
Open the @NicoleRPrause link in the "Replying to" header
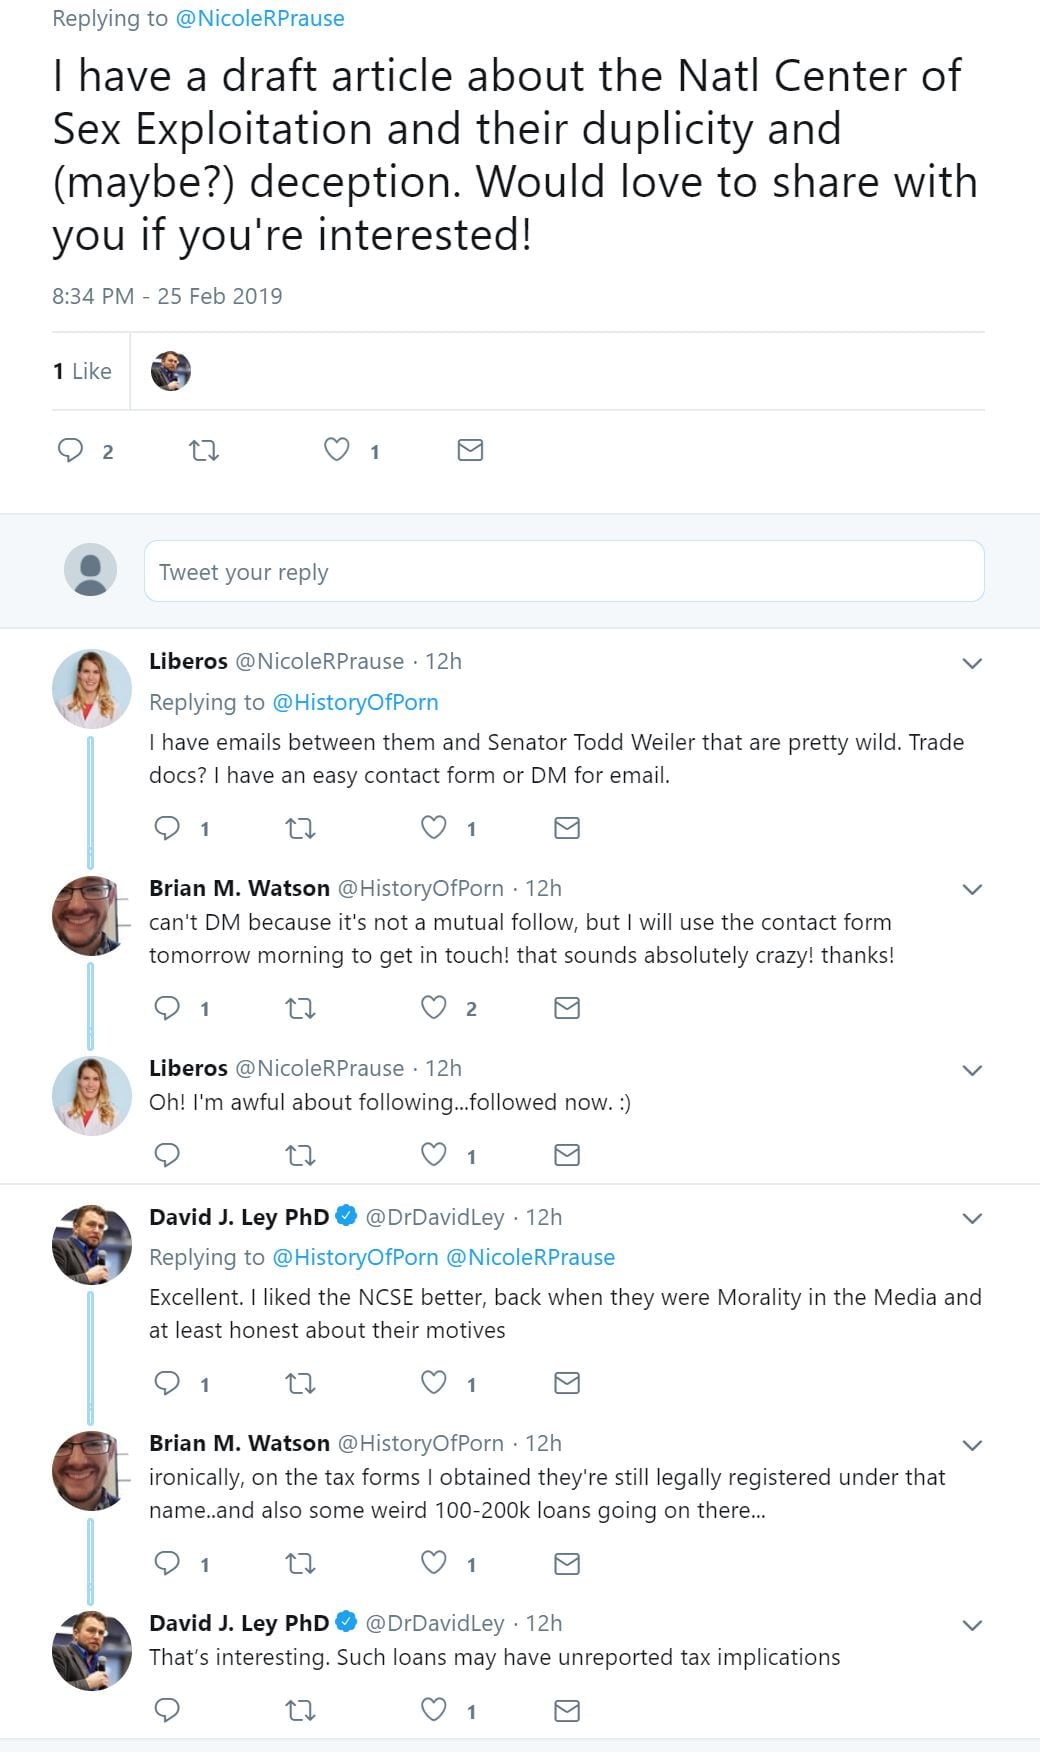[x=260, y=18]
